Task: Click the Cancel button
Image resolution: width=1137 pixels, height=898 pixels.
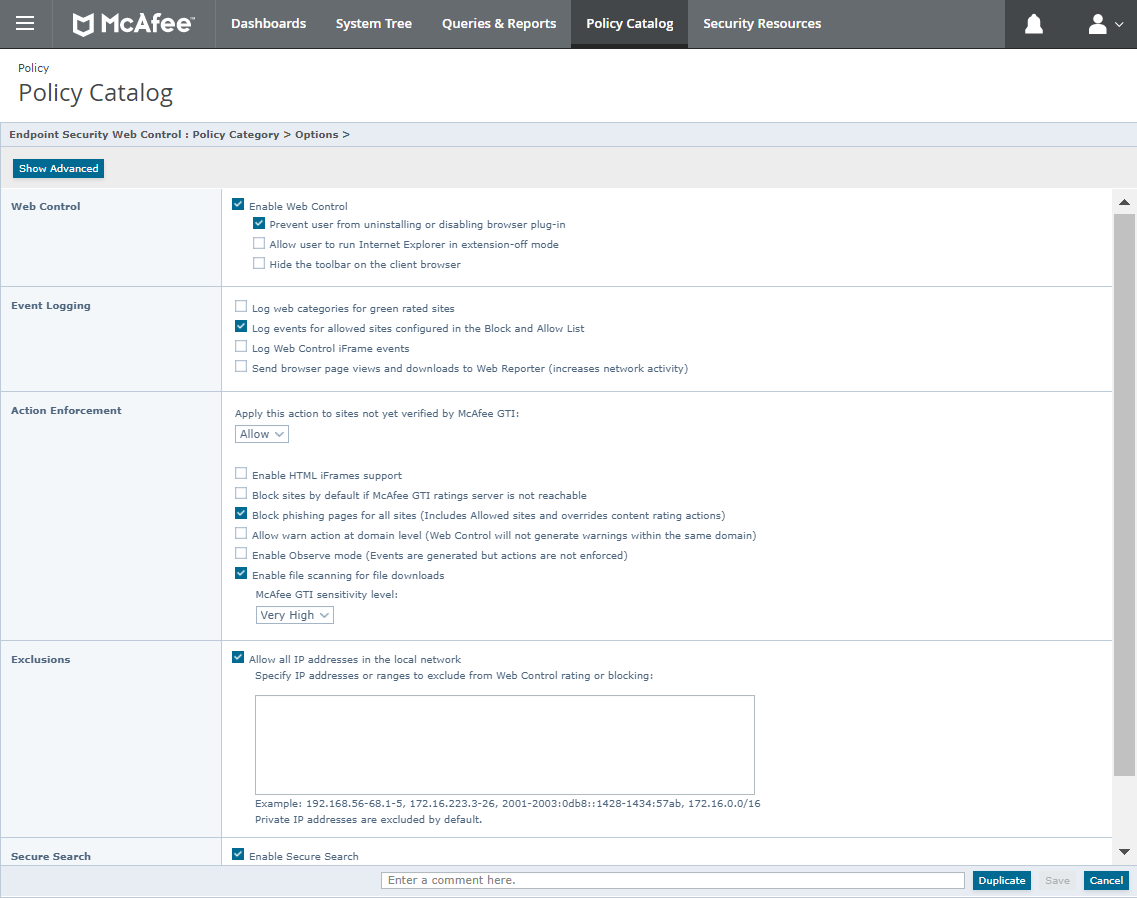Action: click(1106, 881)
